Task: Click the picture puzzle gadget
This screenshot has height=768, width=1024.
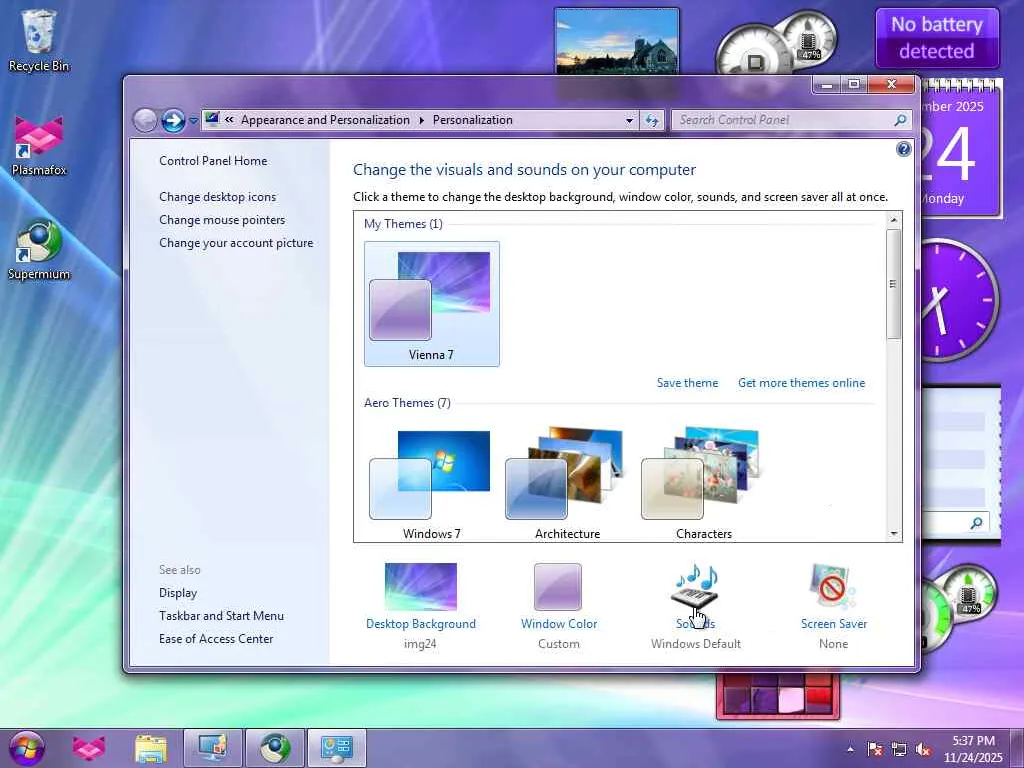Action: click(777, 697)
